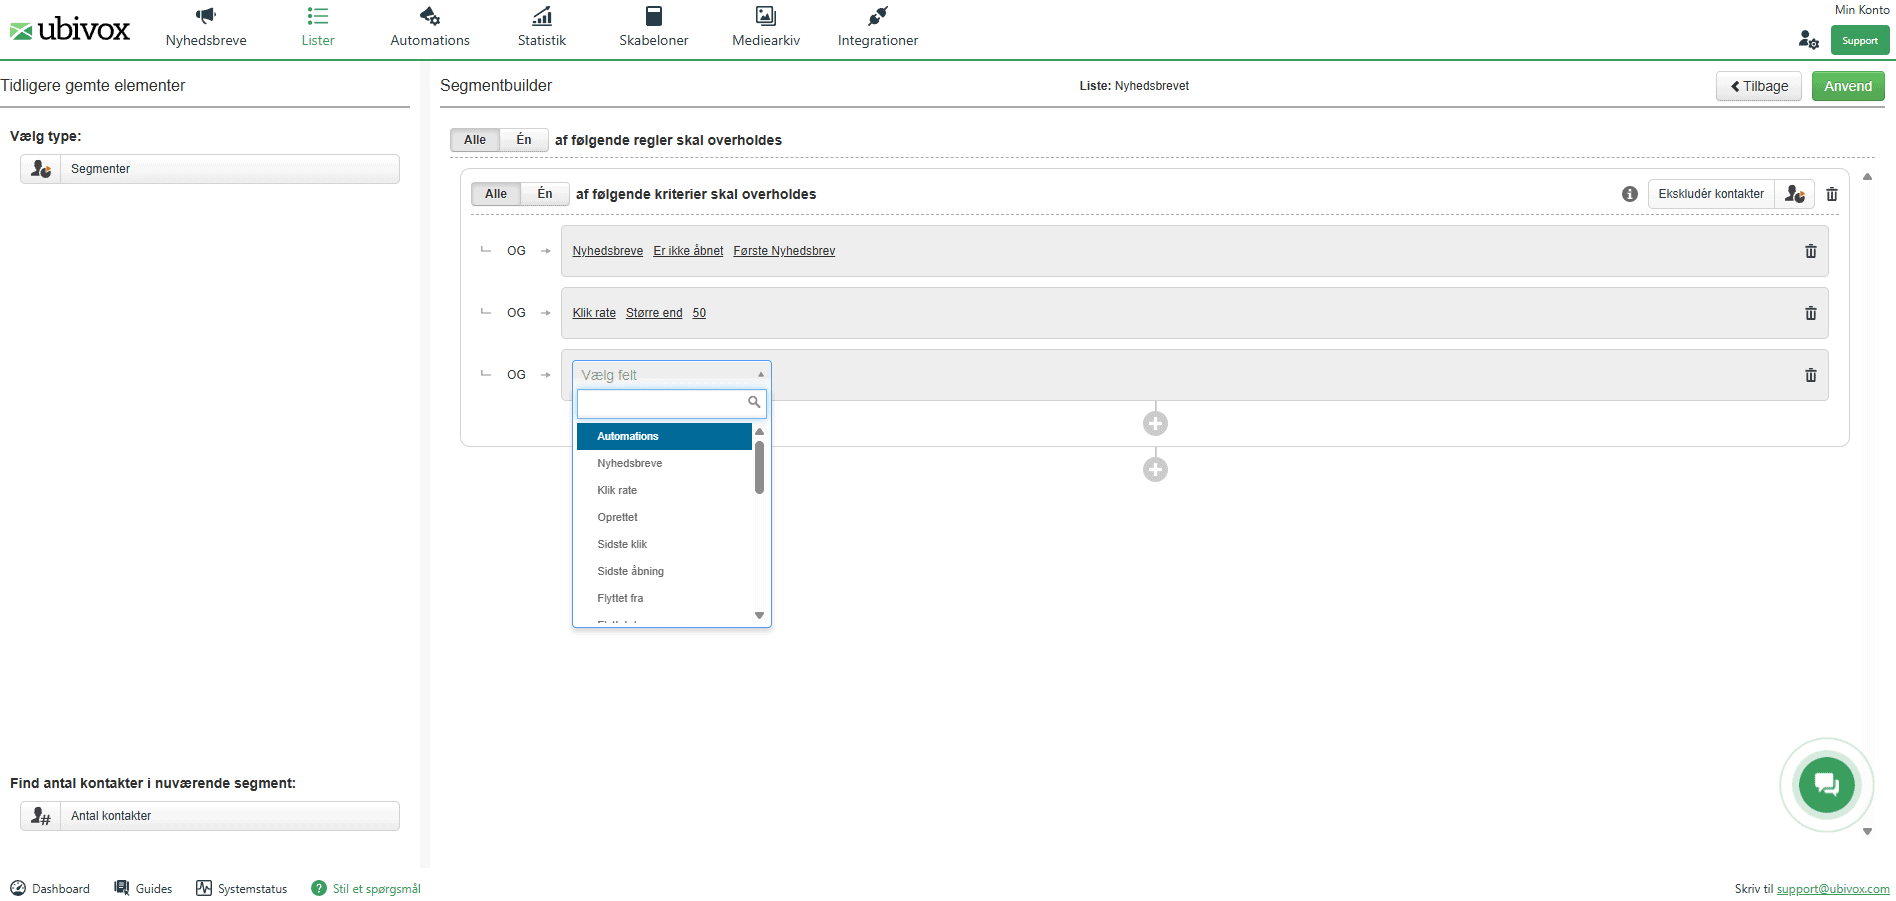Click the search field inside the dropdown
This screenshot has width=1896, height=901.
[x=665, y=403]
